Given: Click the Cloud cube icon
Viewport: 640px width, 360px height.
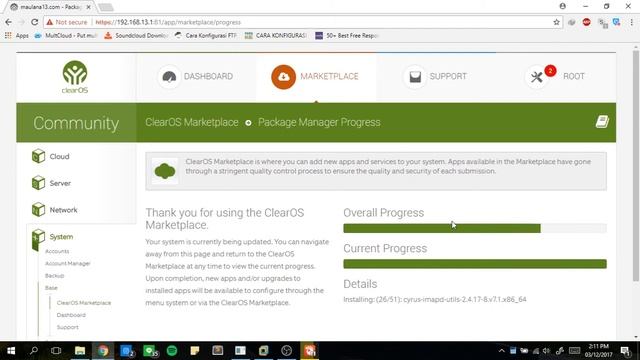Looking at the screenshot, I should [x=38, y=156].
